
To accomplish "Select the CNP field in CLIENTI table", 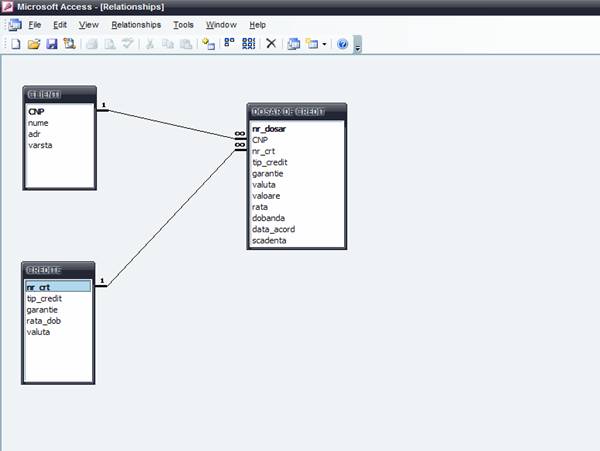I will point(36,112).
